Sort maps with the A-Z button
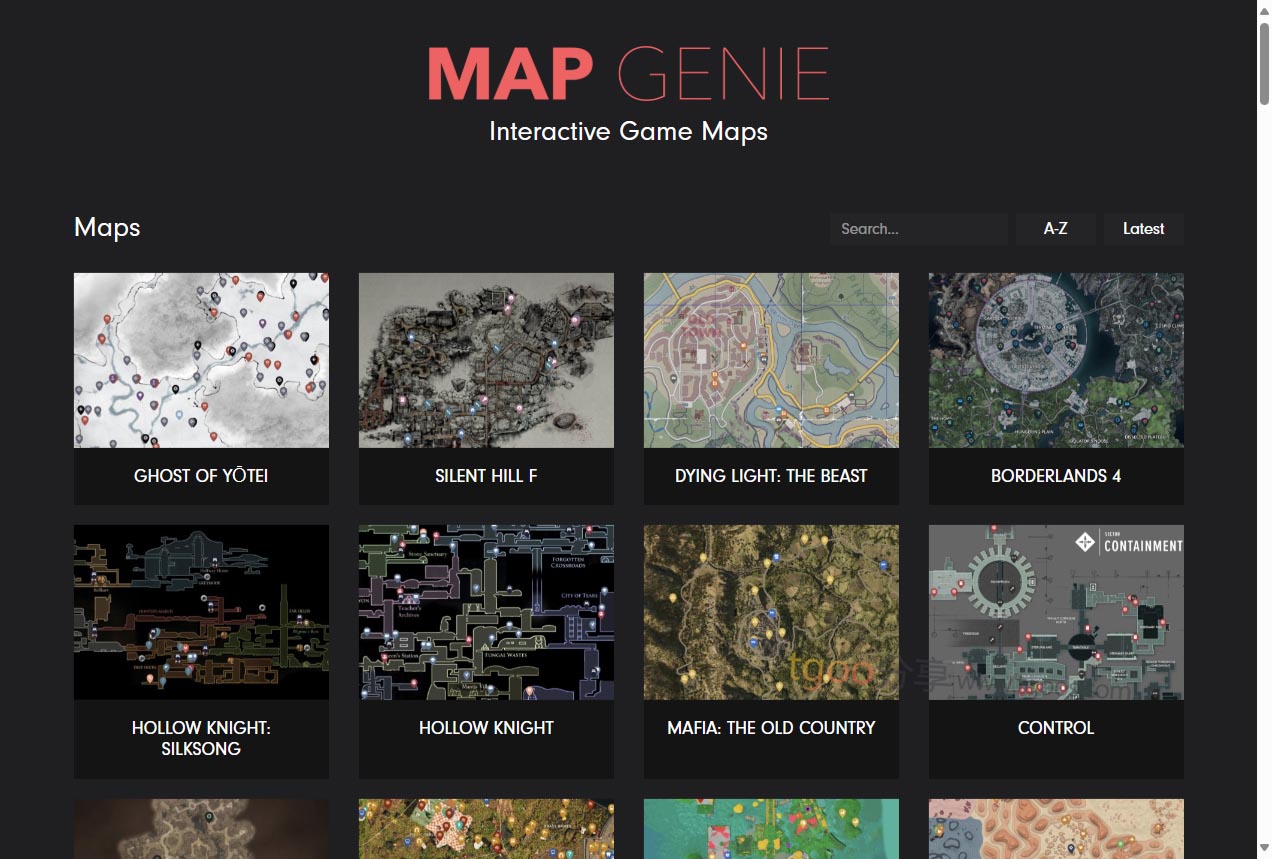 click(1055, 229)
